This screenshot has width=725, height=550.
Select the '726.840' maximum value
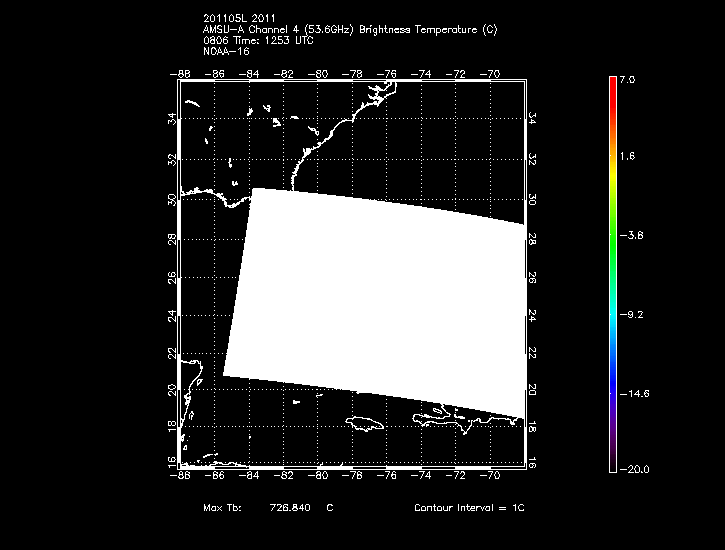tap(290, 507)
